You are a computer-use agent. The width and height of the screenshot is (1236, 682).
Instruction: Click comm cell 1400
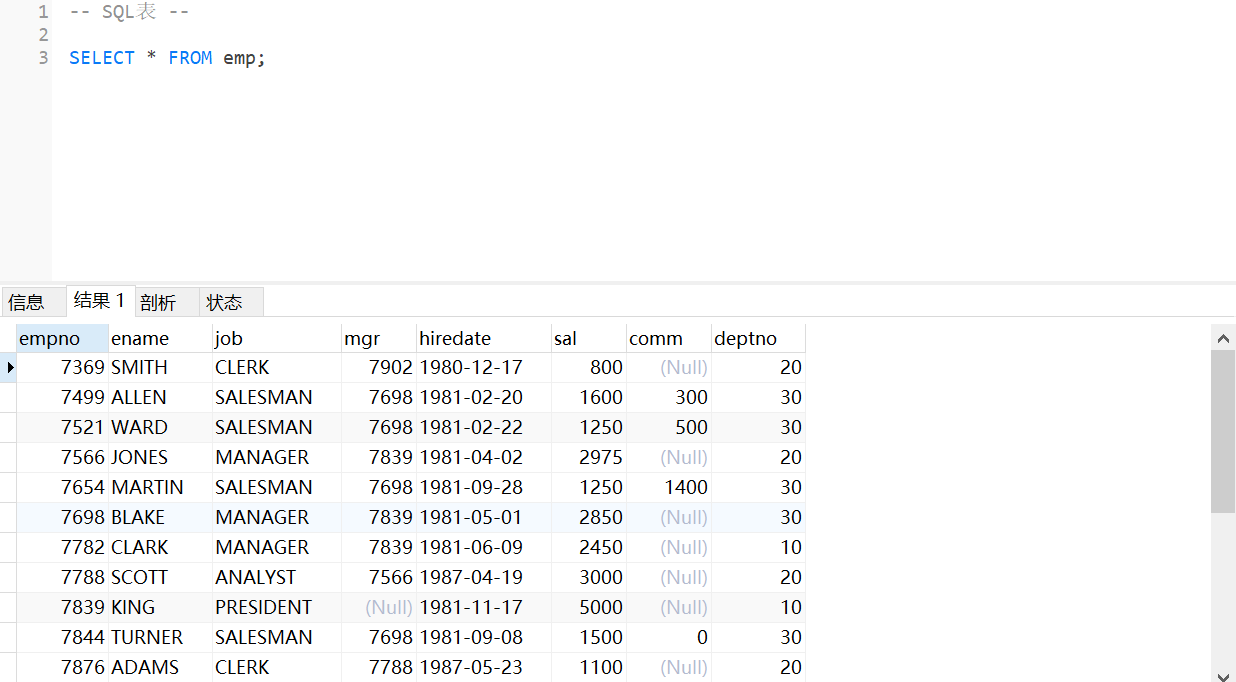click(x=669, y=487)
